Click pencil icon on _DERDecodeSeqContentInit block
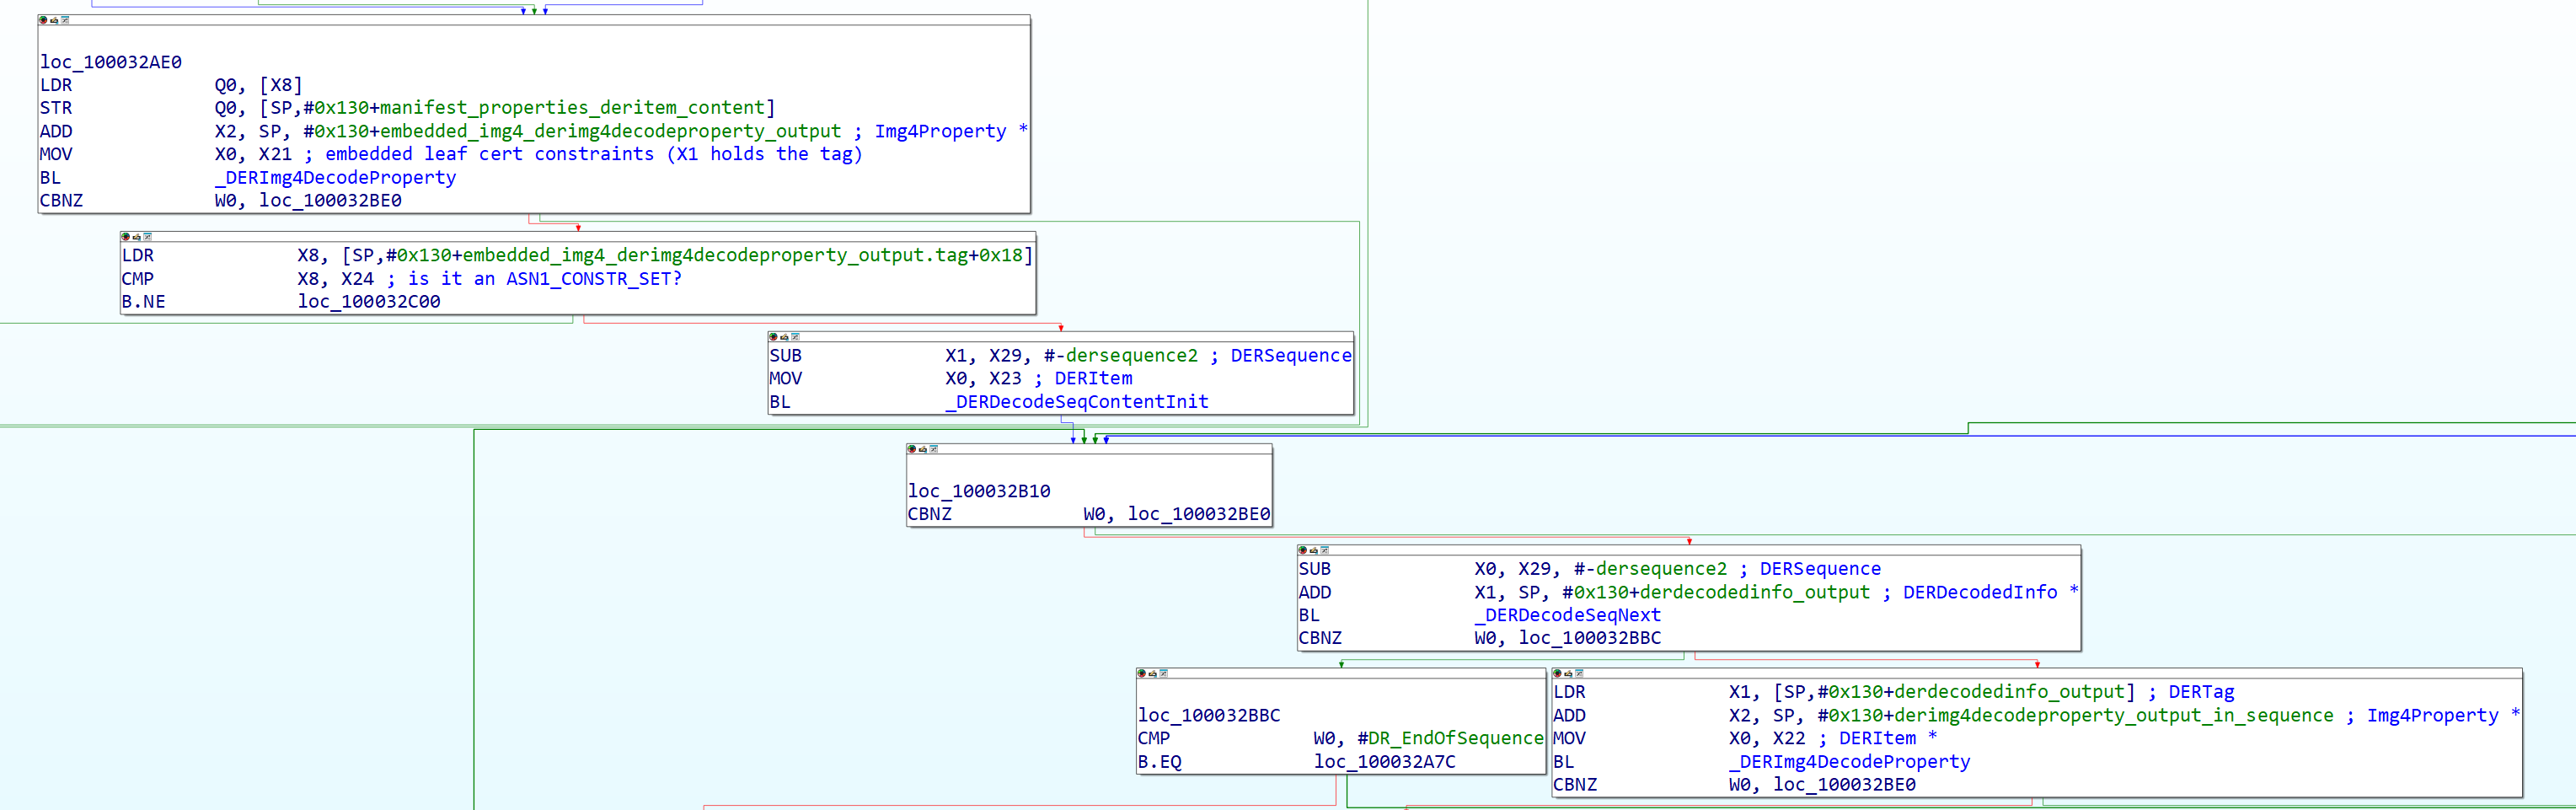This screenshot has height=810, width=2576. pyautogui.click(x=784, y=337)
